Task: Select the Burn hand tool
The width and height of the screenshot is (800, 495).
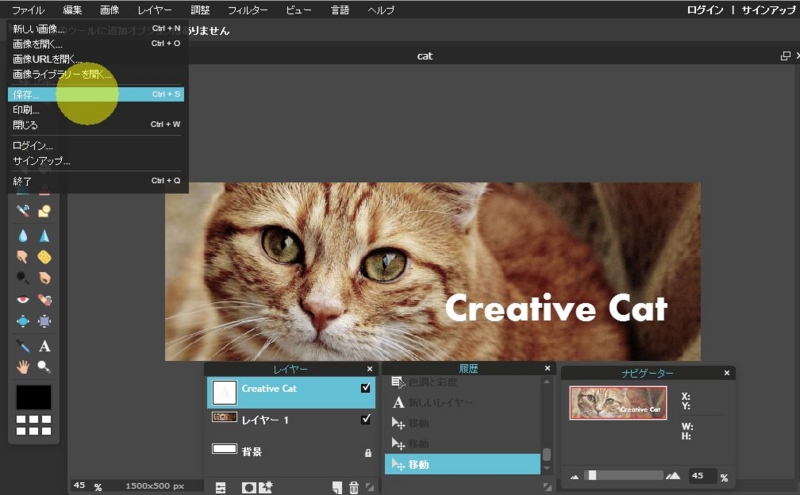Action: 44,278
